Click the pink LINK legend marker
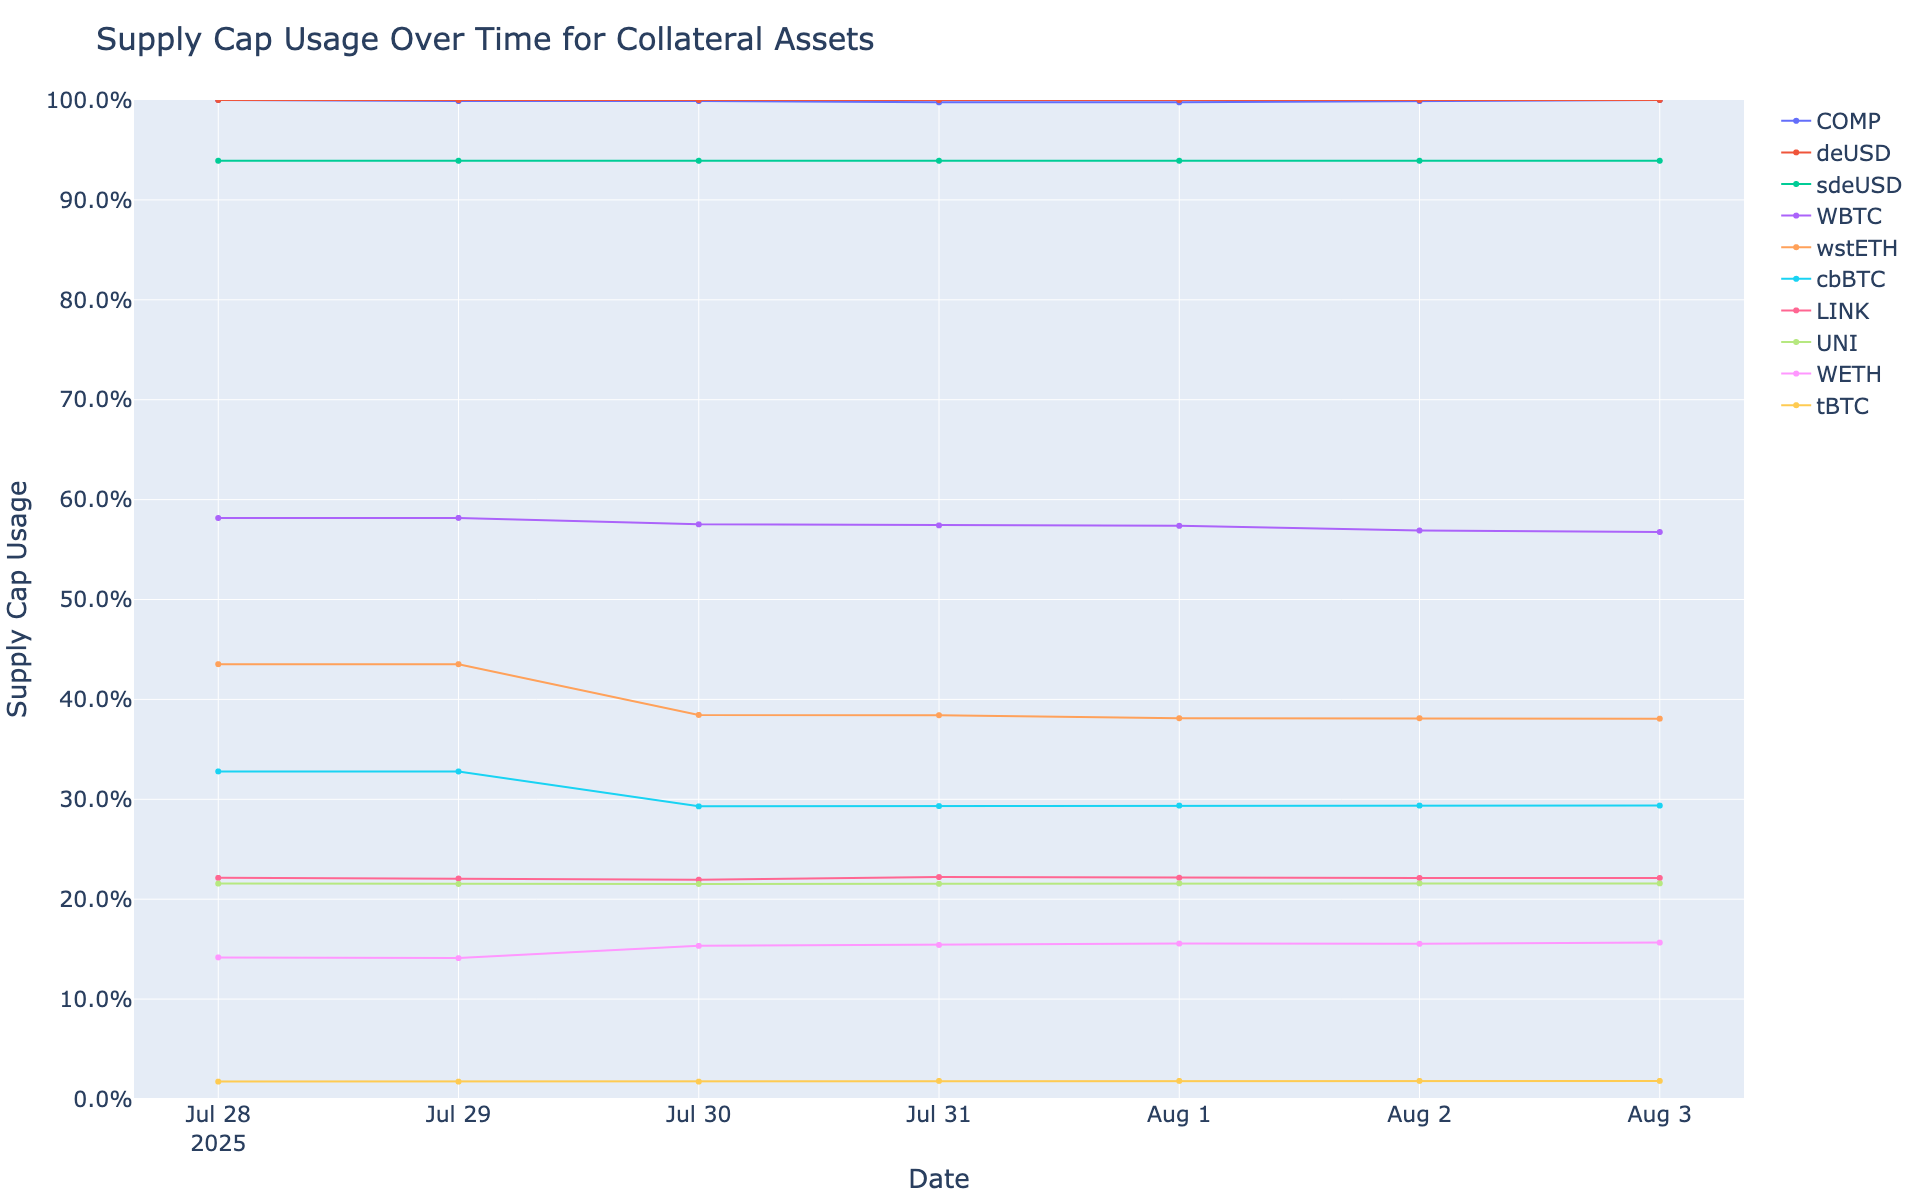 [x=1795, y=311]
